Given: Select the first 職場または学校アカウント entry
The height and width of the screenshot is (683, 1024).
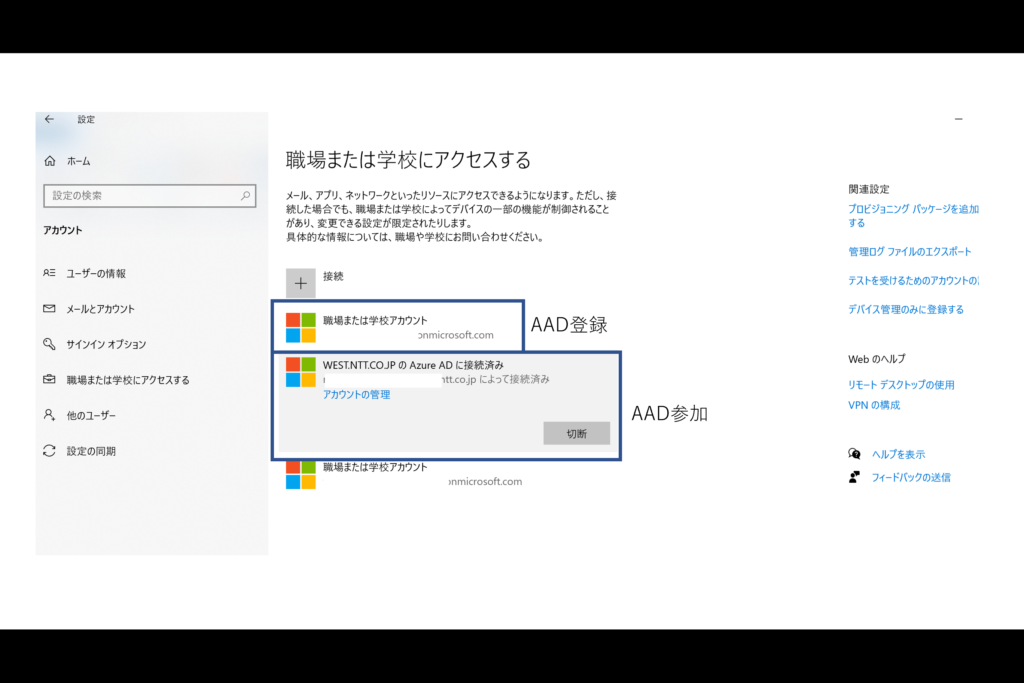Looking at the screenshot, I should pos(398,327).
